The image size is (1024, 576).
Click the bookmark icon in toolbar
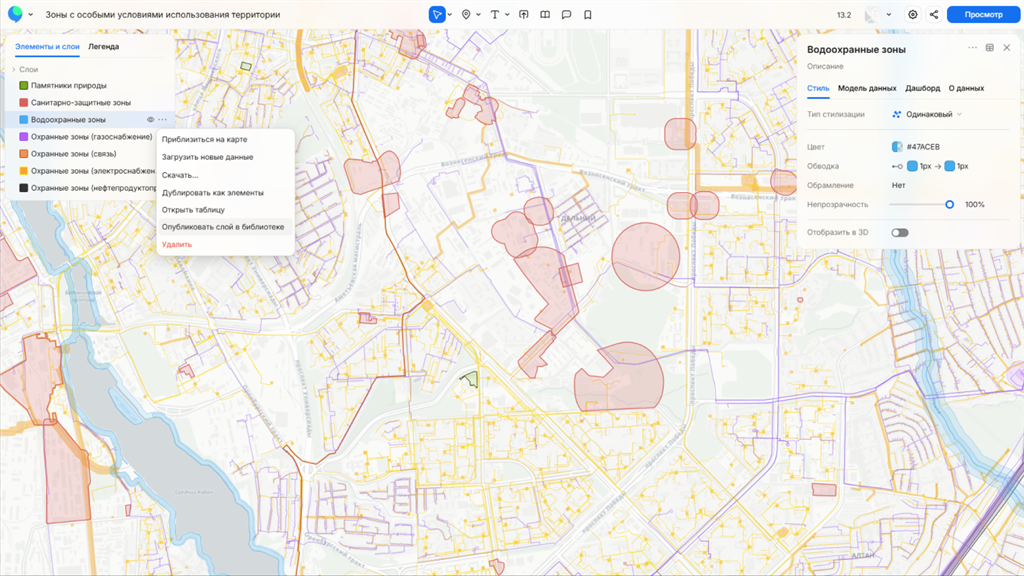[587, 15]
